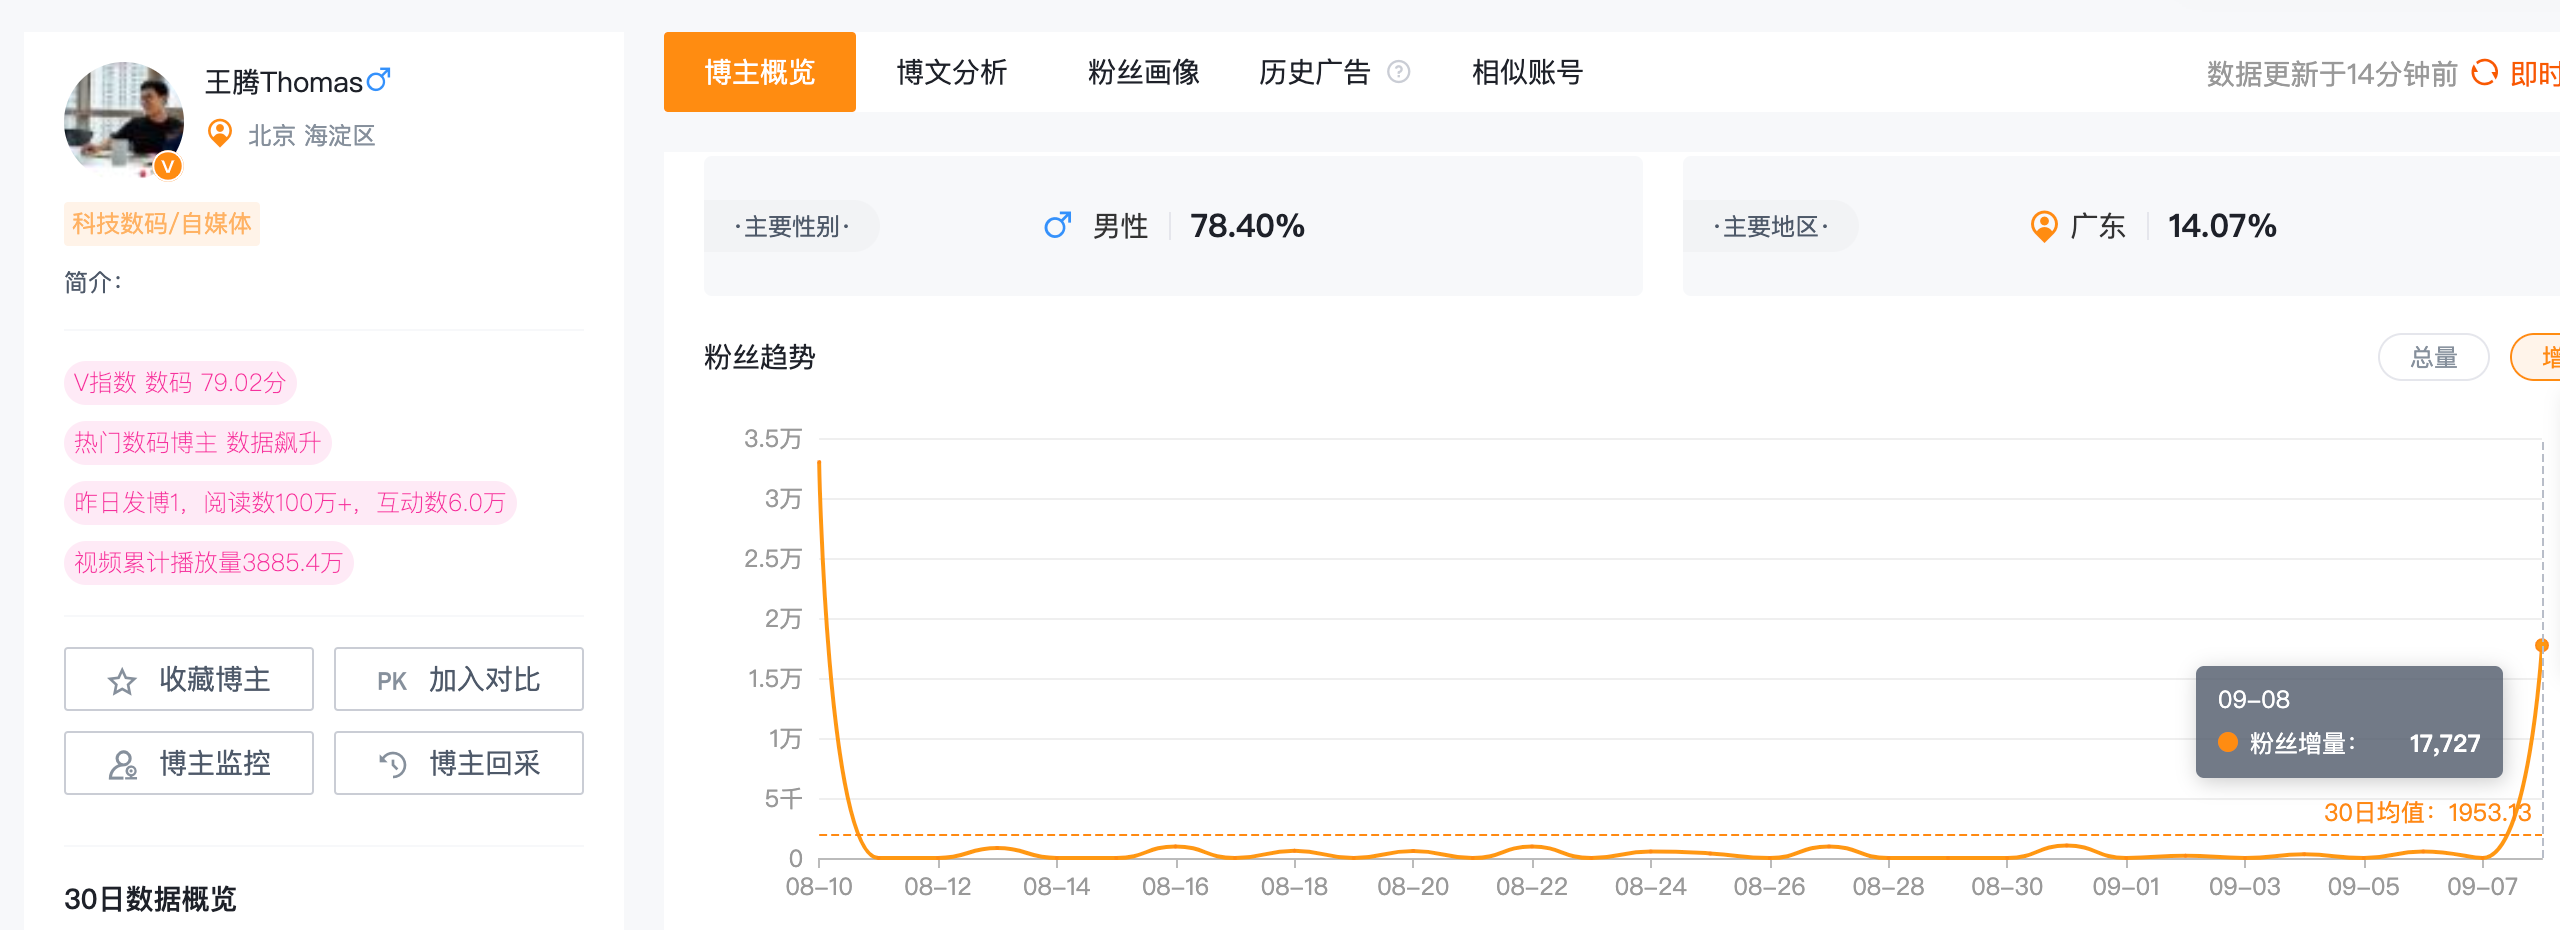Switch to the 粉丝画像 tab
Viewport: 2560px width, 930px height.
[1143, 72]
